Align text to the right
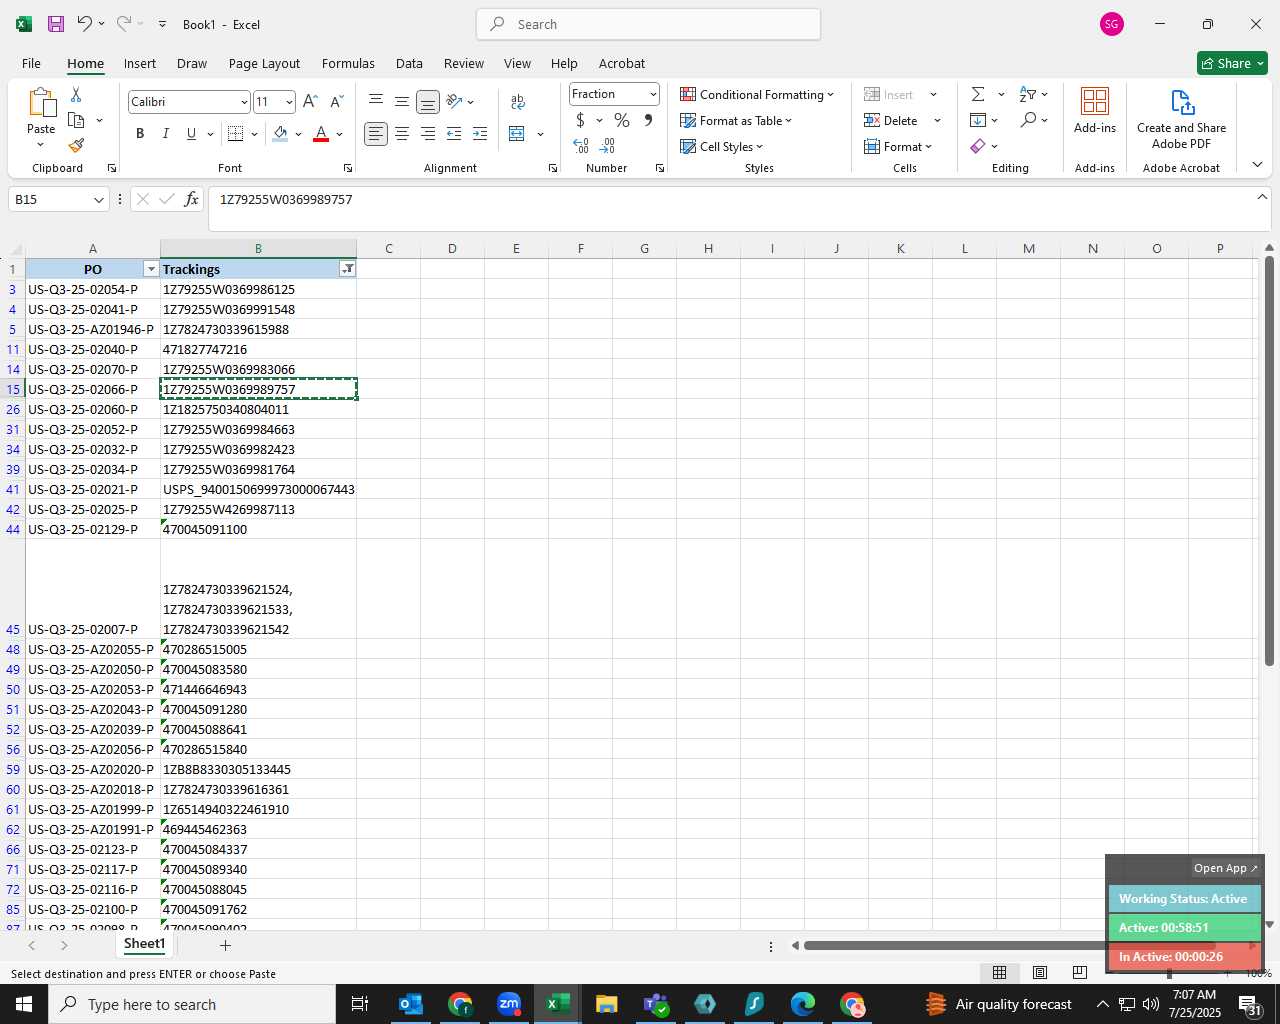The image size is (1280, 1024). point(428,134)
